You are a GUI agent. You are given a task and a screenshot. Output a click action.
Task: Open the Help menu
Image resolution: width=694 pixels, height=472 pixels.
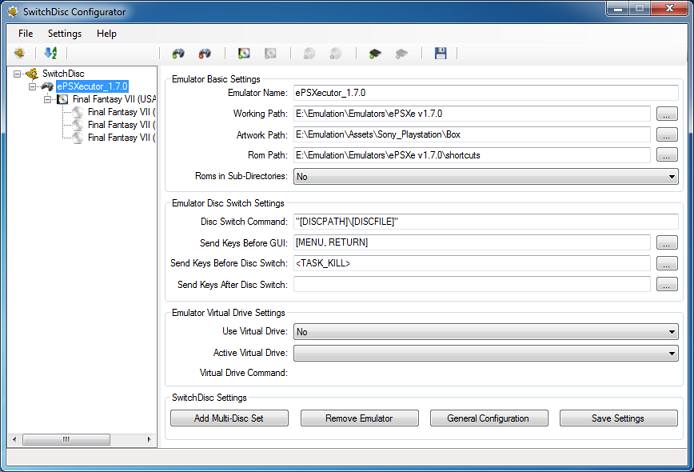click(107, 34)
